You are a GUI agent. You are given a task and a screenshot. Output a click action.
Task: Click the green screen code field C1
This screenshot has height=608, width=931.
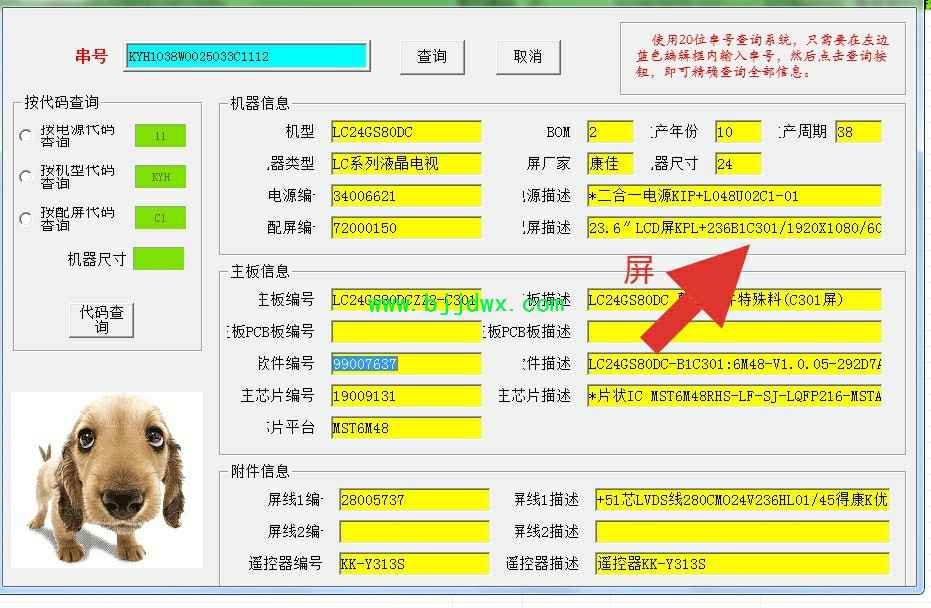[x=160, y=218]
